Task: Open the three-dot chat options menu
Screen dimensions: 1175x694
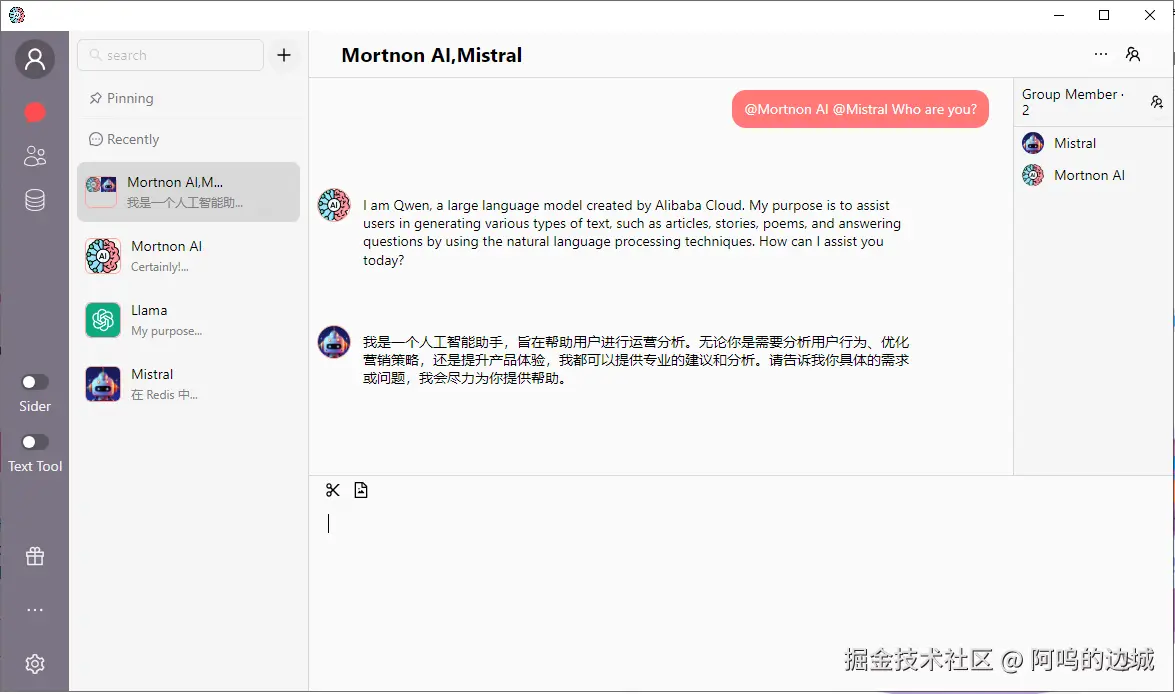Action: 1101,55
